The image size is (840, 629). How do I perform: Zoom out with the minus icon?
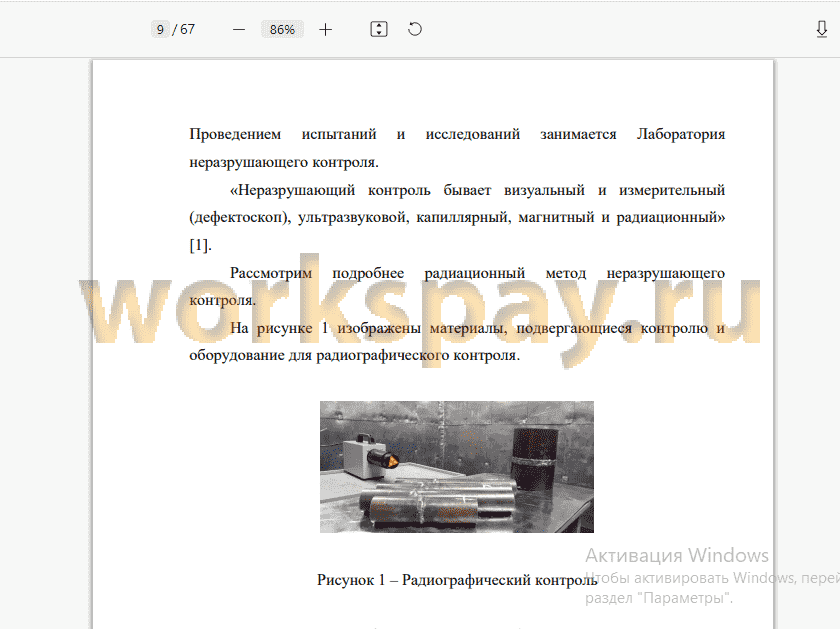click(x=239, y=29)
